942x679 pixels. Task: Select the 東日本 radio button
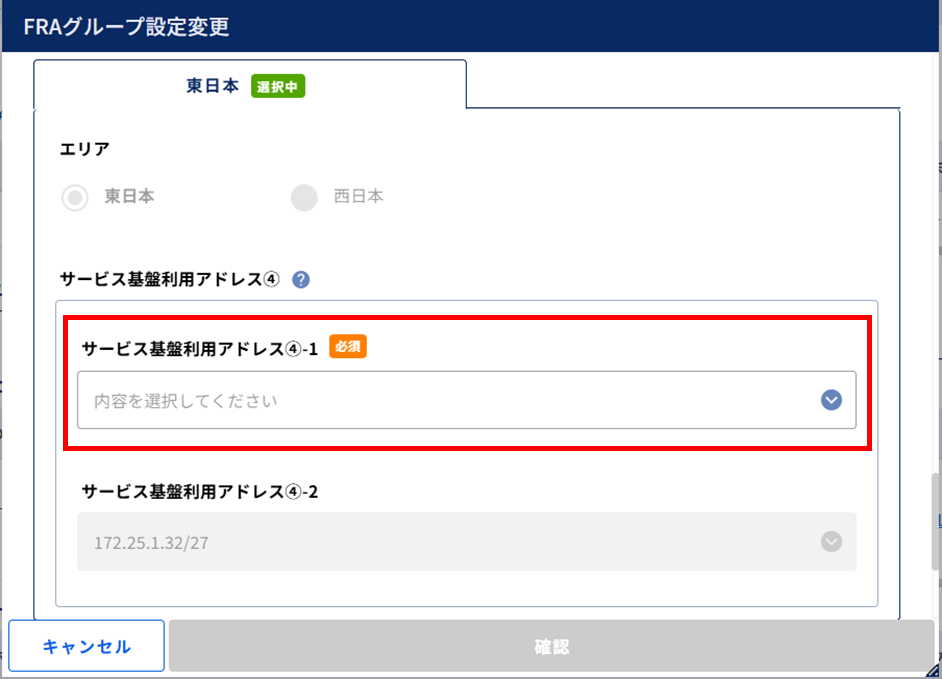[75, 197]
